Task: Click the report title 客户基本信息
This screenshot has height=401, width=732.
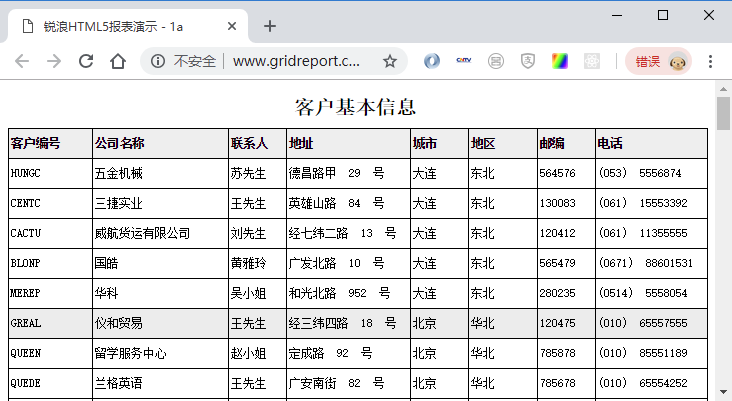Action: [x=355, y=107]
